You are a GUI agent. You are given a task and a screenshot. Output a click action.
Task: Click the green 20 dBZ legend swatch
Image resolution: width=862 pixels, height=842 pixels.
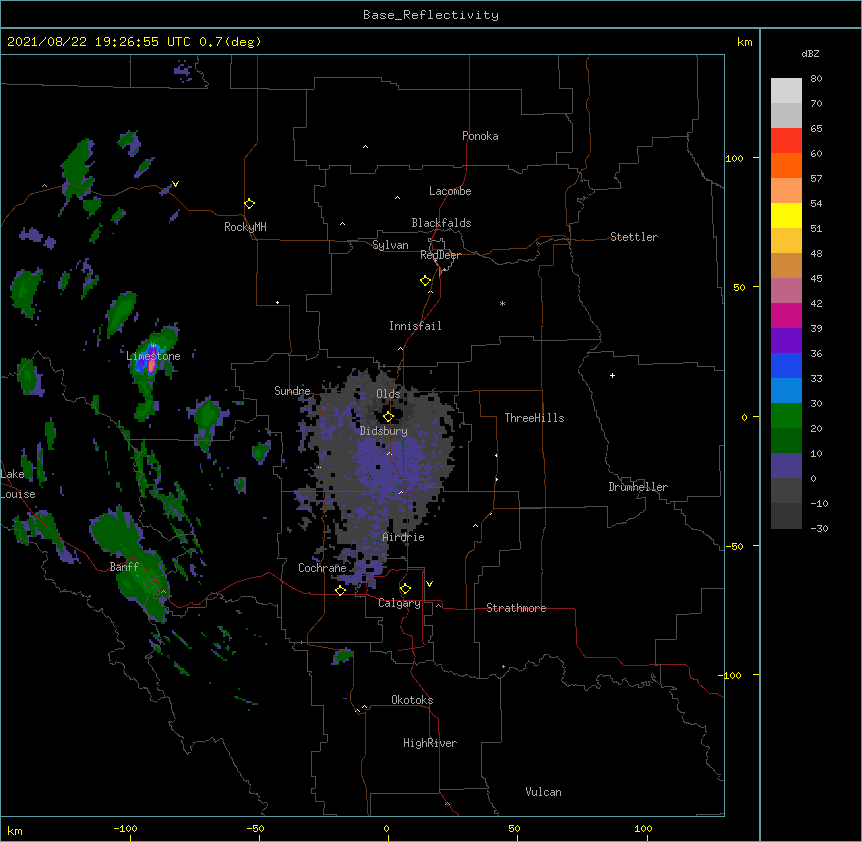pos(786,416)
